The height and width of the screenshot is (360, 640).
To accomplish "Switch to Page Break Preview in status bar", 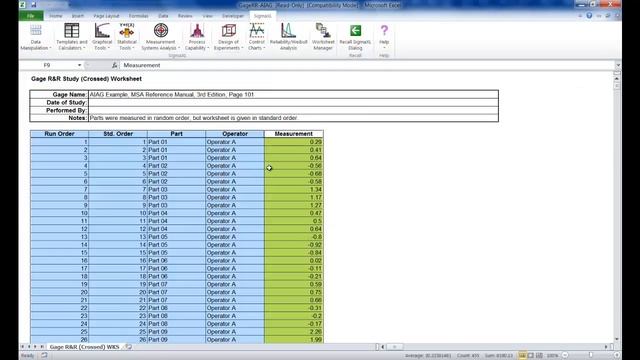I will coord(539,356).
